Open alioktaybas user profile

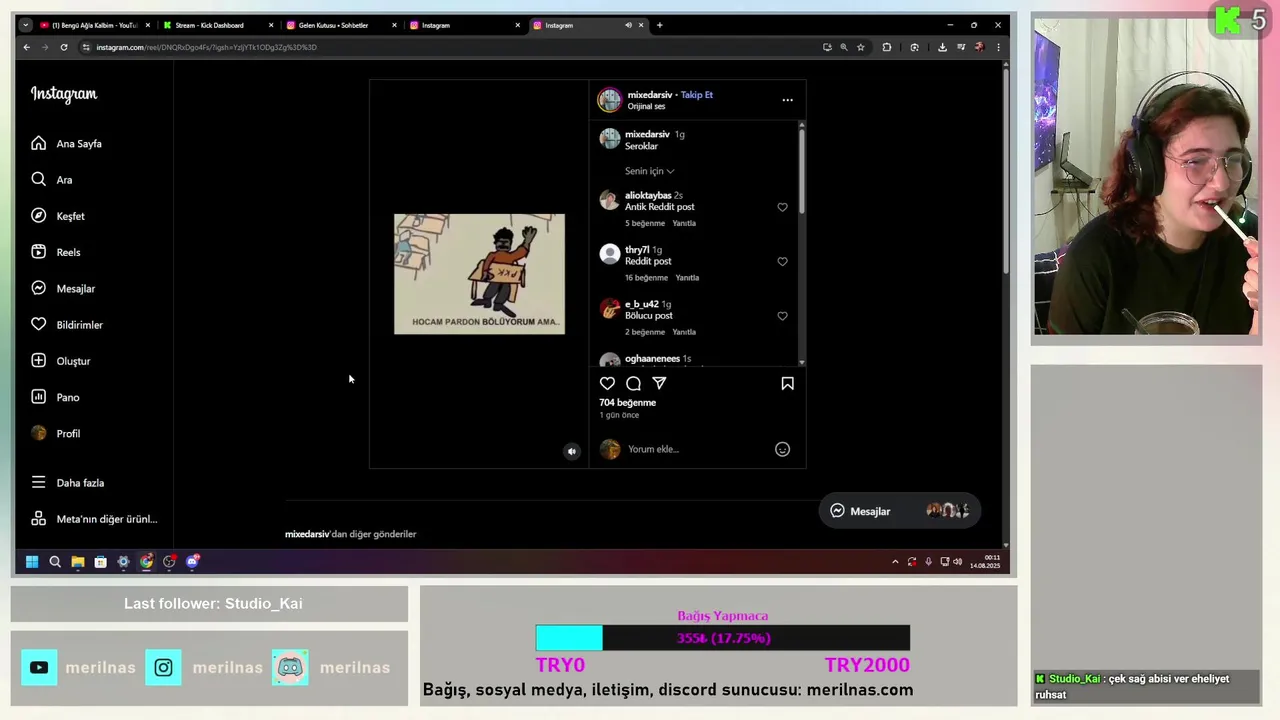(x=648, y=196)
